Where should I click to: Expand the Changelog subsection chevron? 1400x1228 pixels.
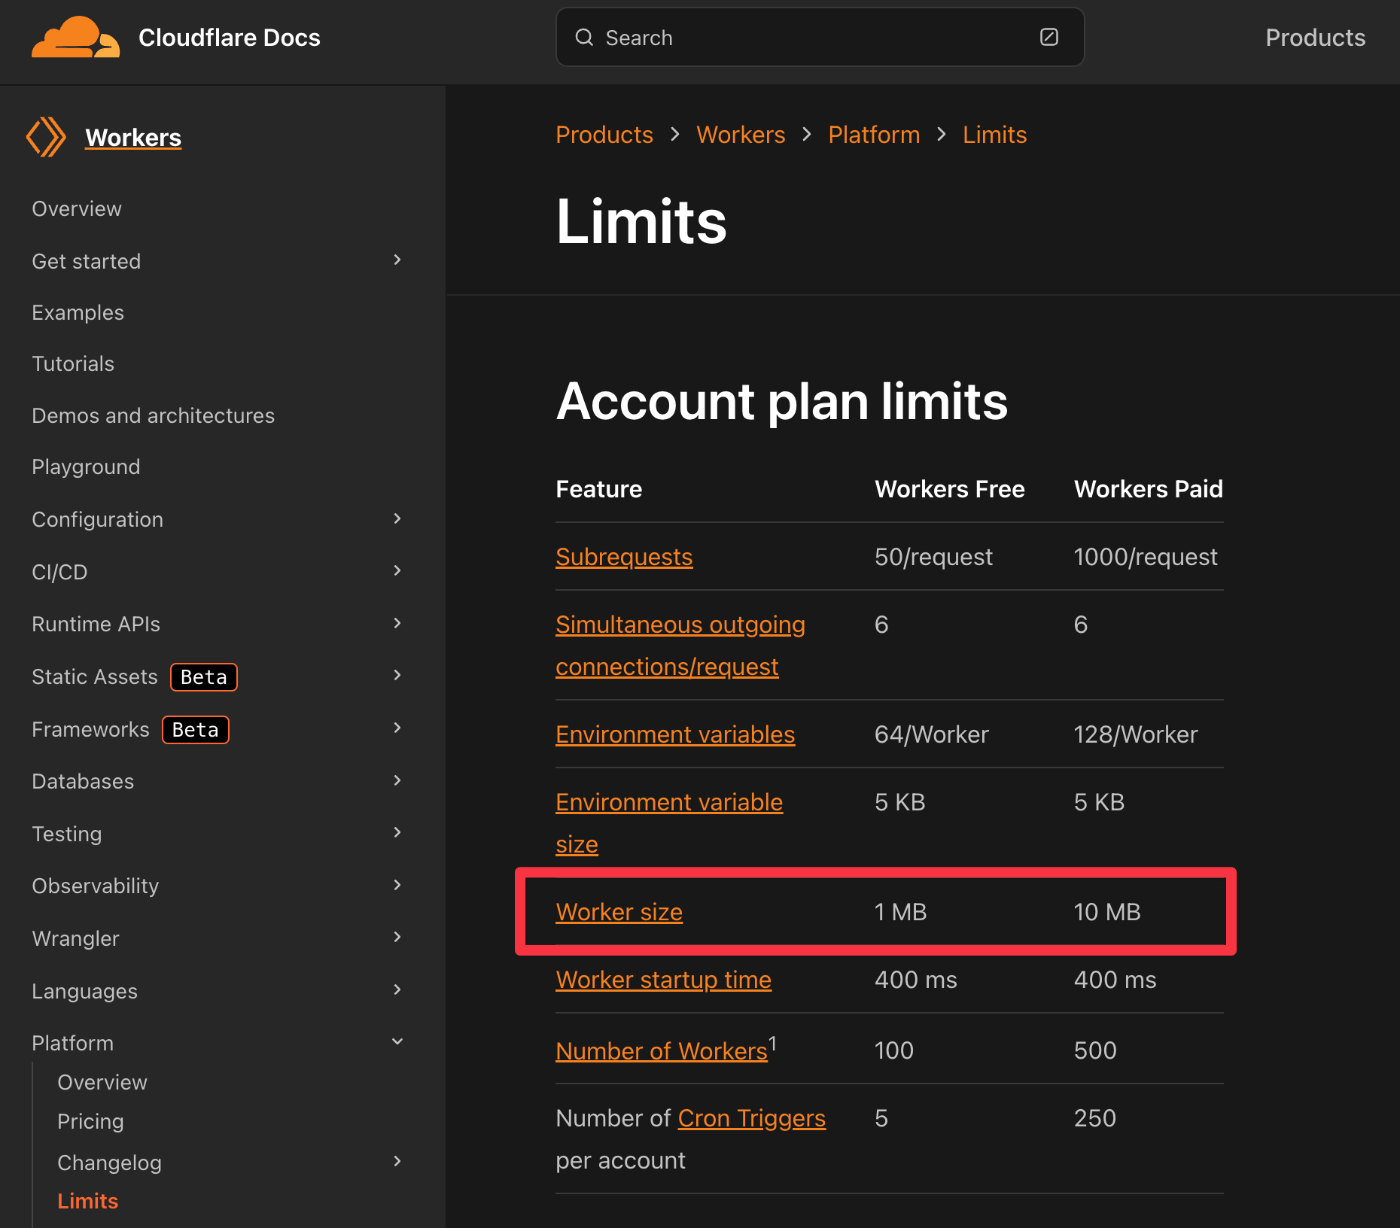click(x=397, y=1161)
